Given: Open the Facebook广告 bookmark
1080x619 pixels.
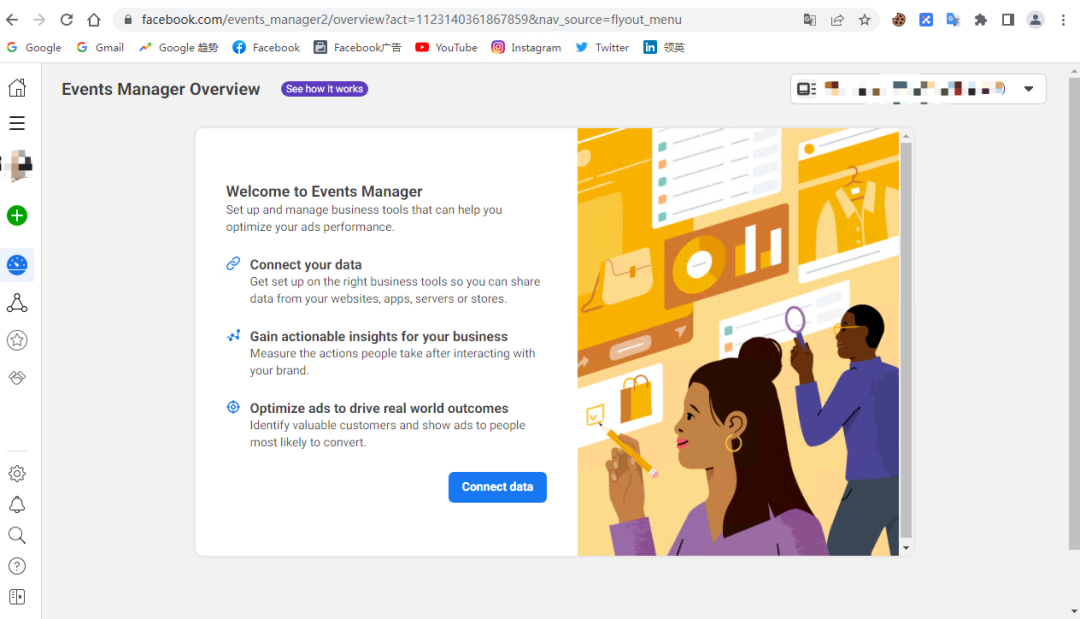Looking at the screenshot, I should (357, 48).
